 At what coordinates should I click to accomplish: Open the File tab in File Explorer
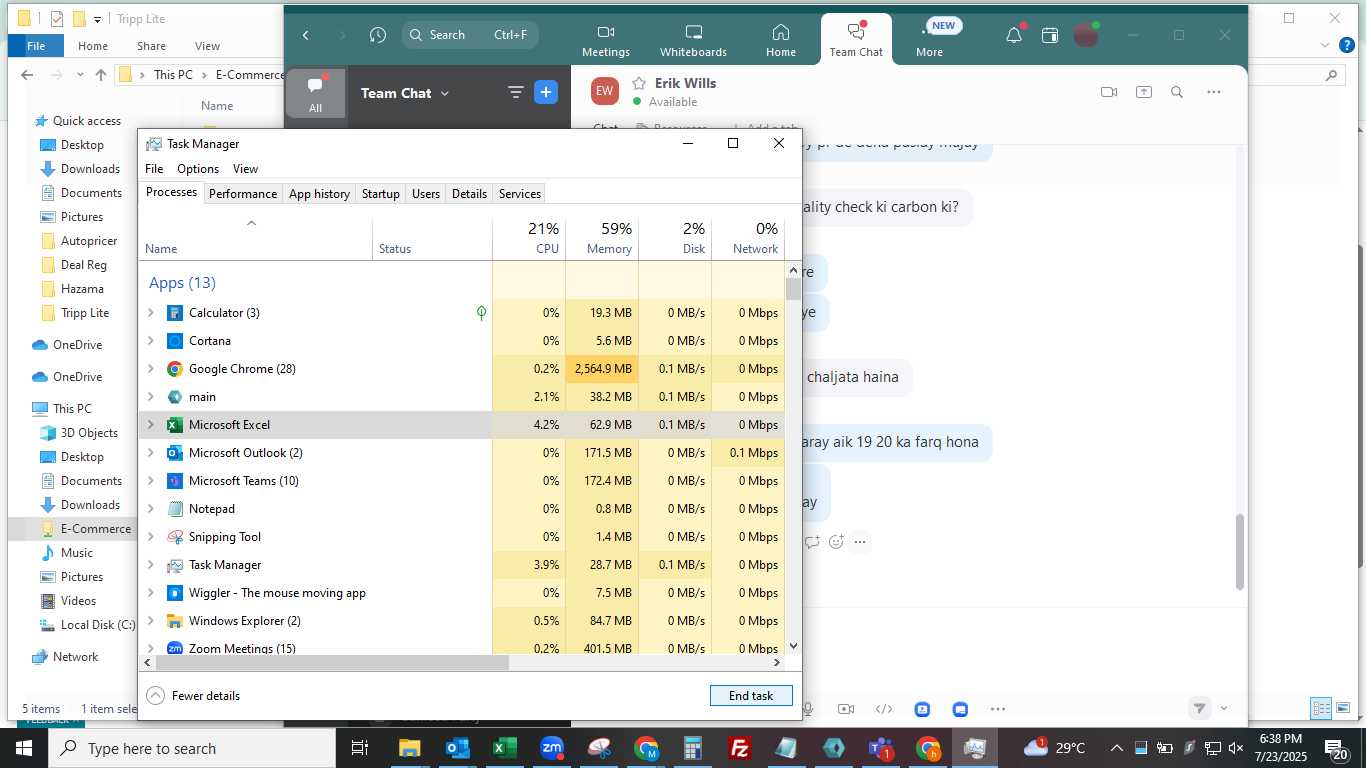tap(36, 46)
